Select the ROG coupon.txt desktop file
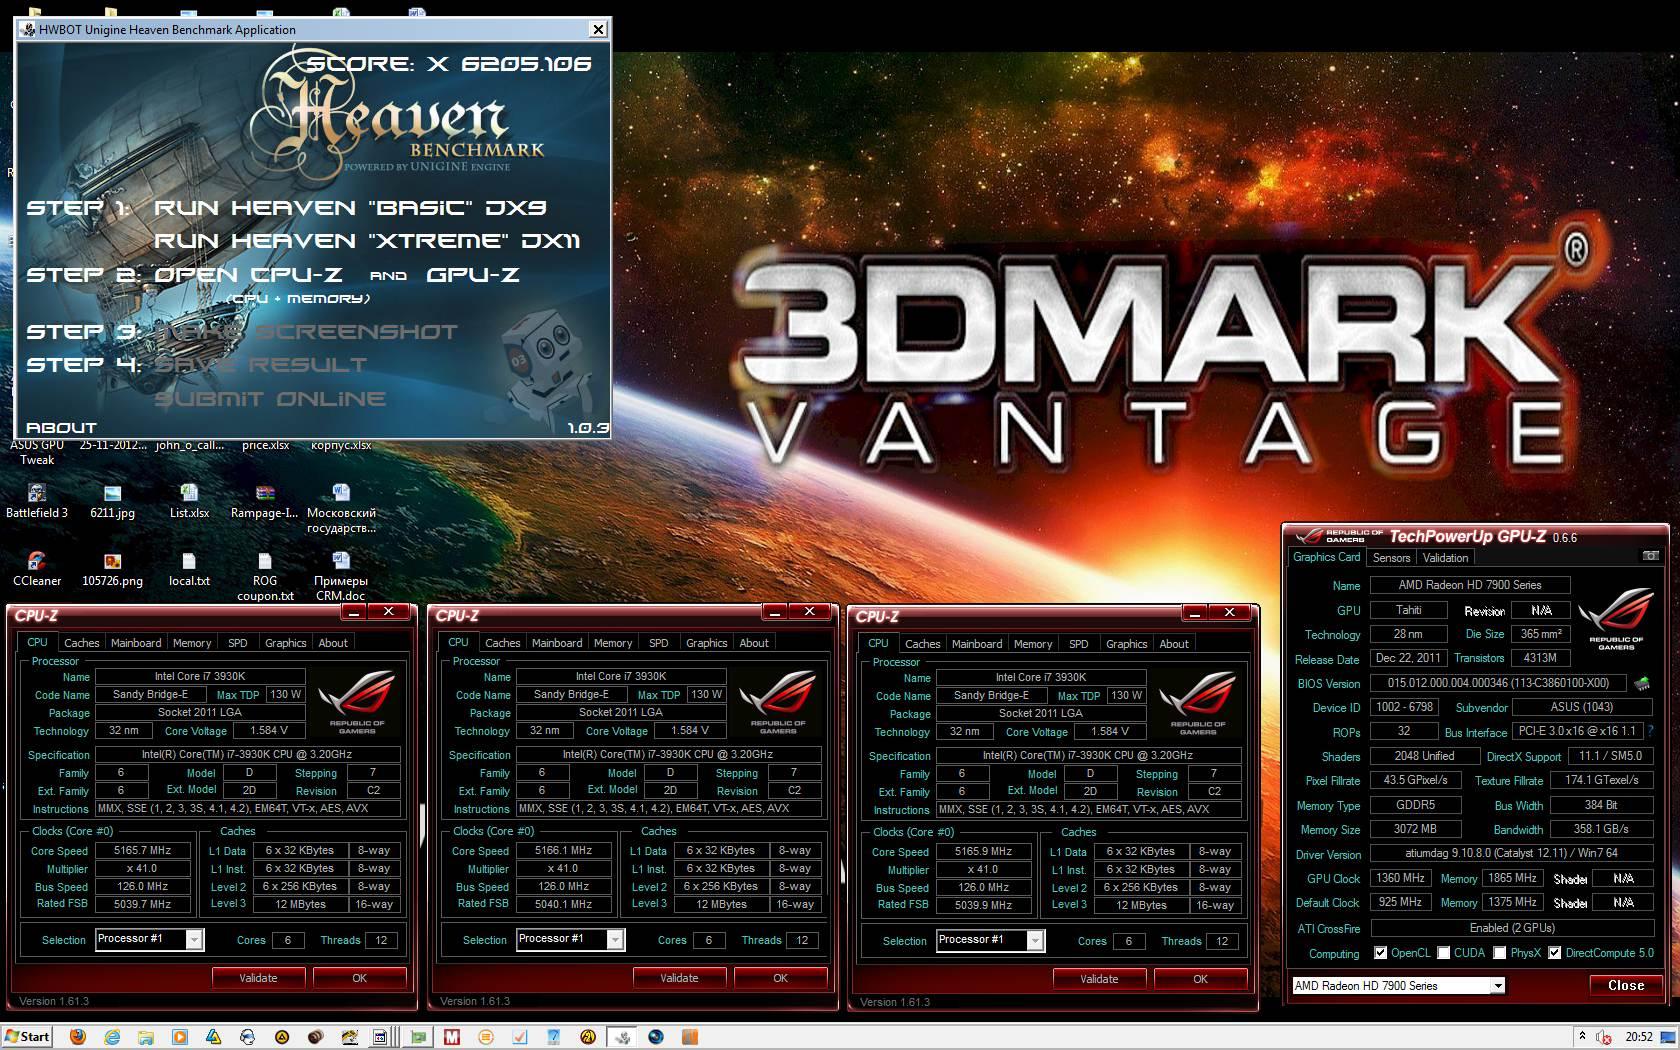Viewport: 1680px width, 1050px height. (265, 577)
